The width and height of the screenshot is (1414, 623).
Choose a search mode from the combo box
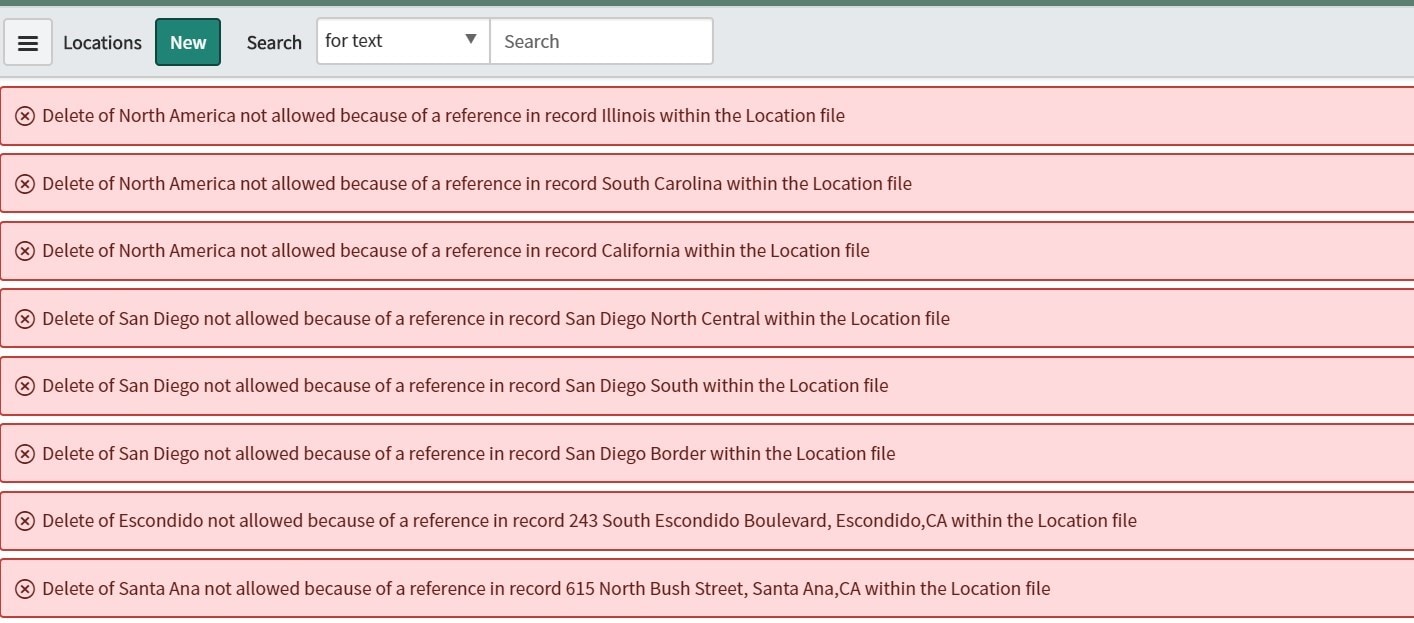[400, 41]
